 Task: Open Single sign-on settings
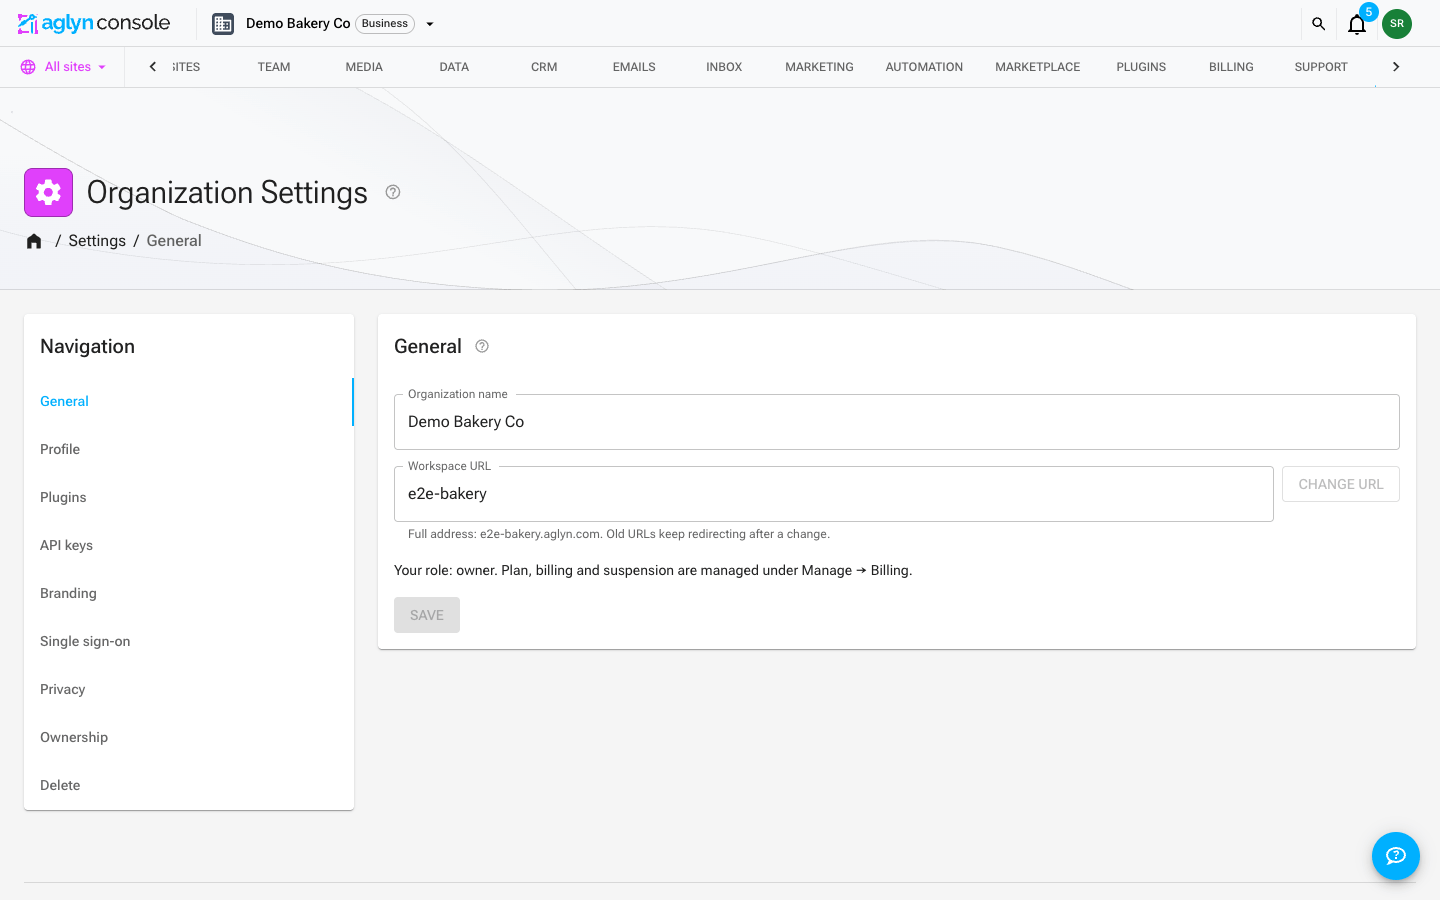pos(189,641)
